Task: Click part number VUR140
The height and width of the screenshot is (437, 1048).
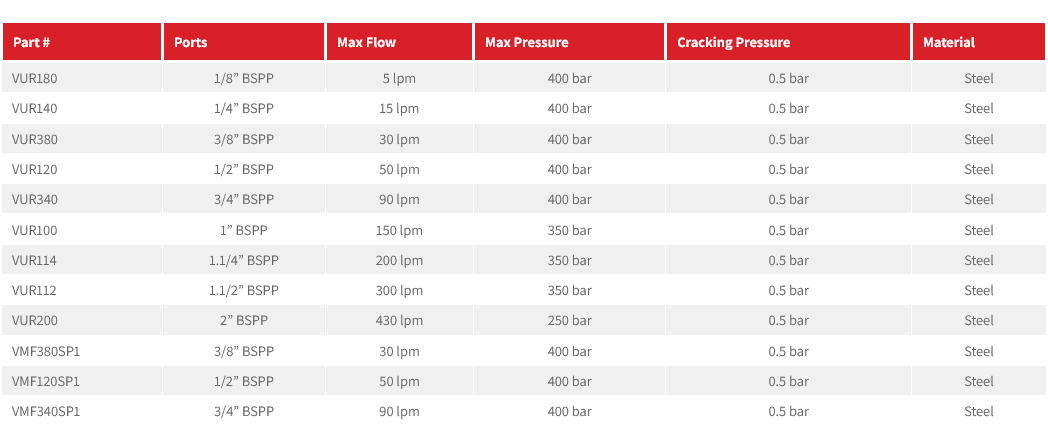Action: 33,108
